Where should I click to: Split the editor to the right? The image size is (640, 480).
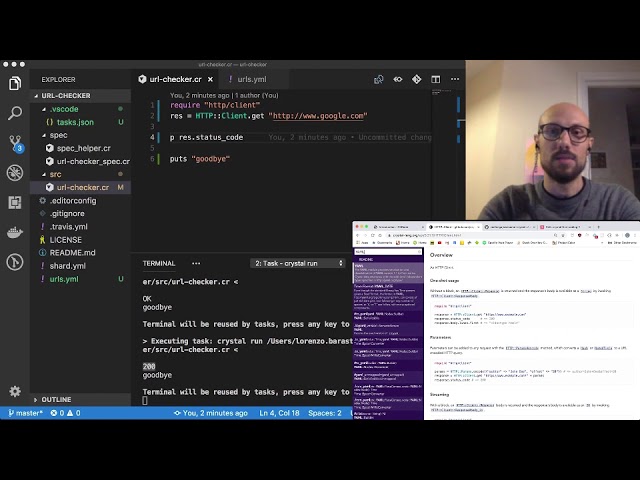coord(436,79)
